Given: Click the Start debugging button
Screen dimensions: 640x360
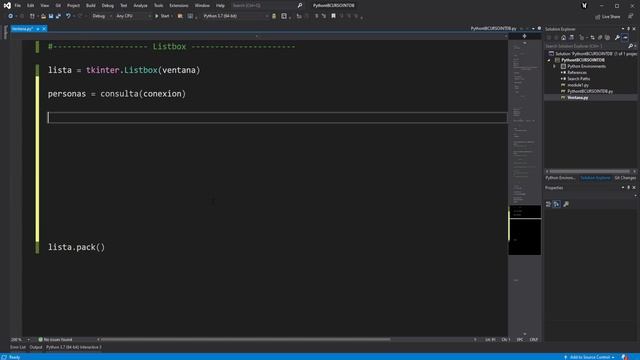Looking at the screenshot, I should click(163, 16).
